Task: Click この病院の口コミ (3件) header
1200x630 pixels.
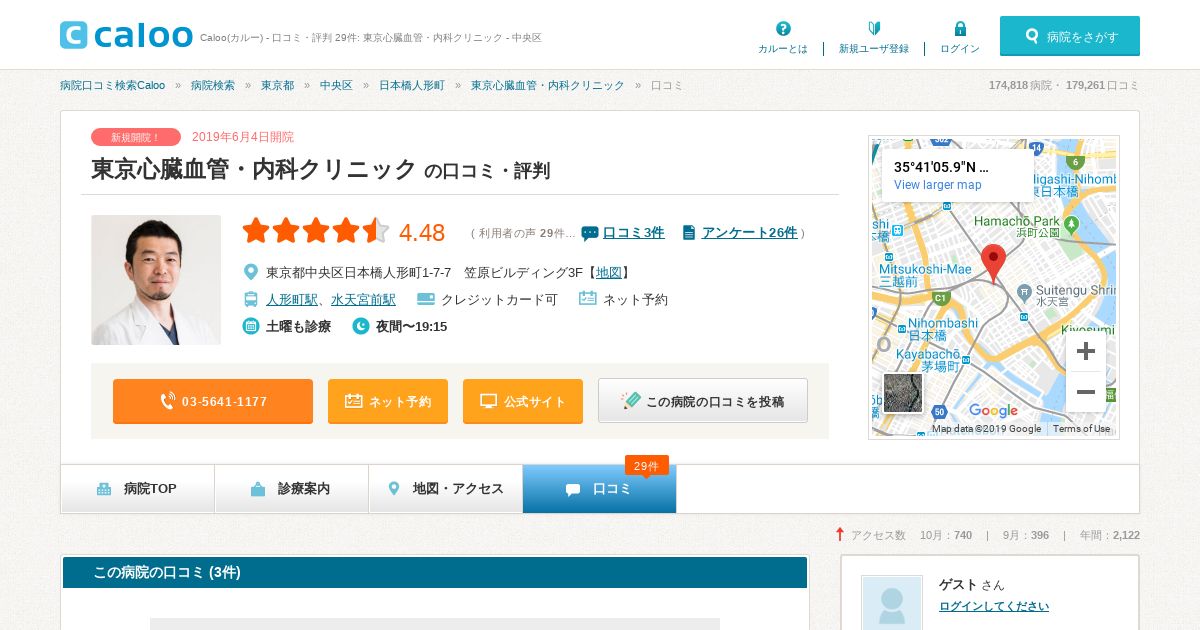Action: point(435,572)
